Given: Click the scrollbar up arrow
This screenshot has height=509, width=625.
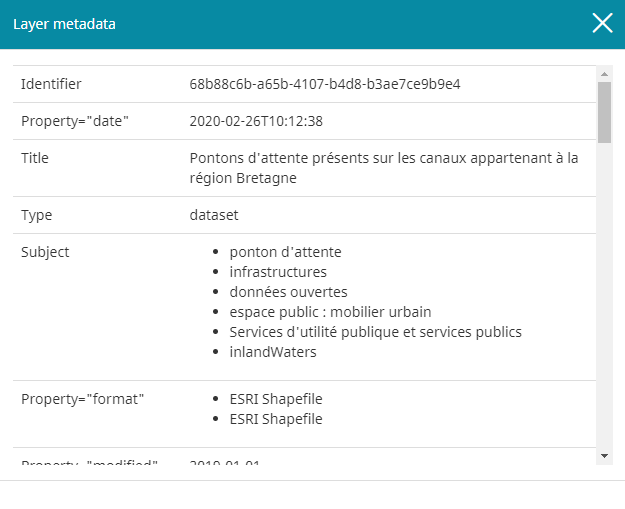Looking at the screenshot, I should (x=604, y=74).
